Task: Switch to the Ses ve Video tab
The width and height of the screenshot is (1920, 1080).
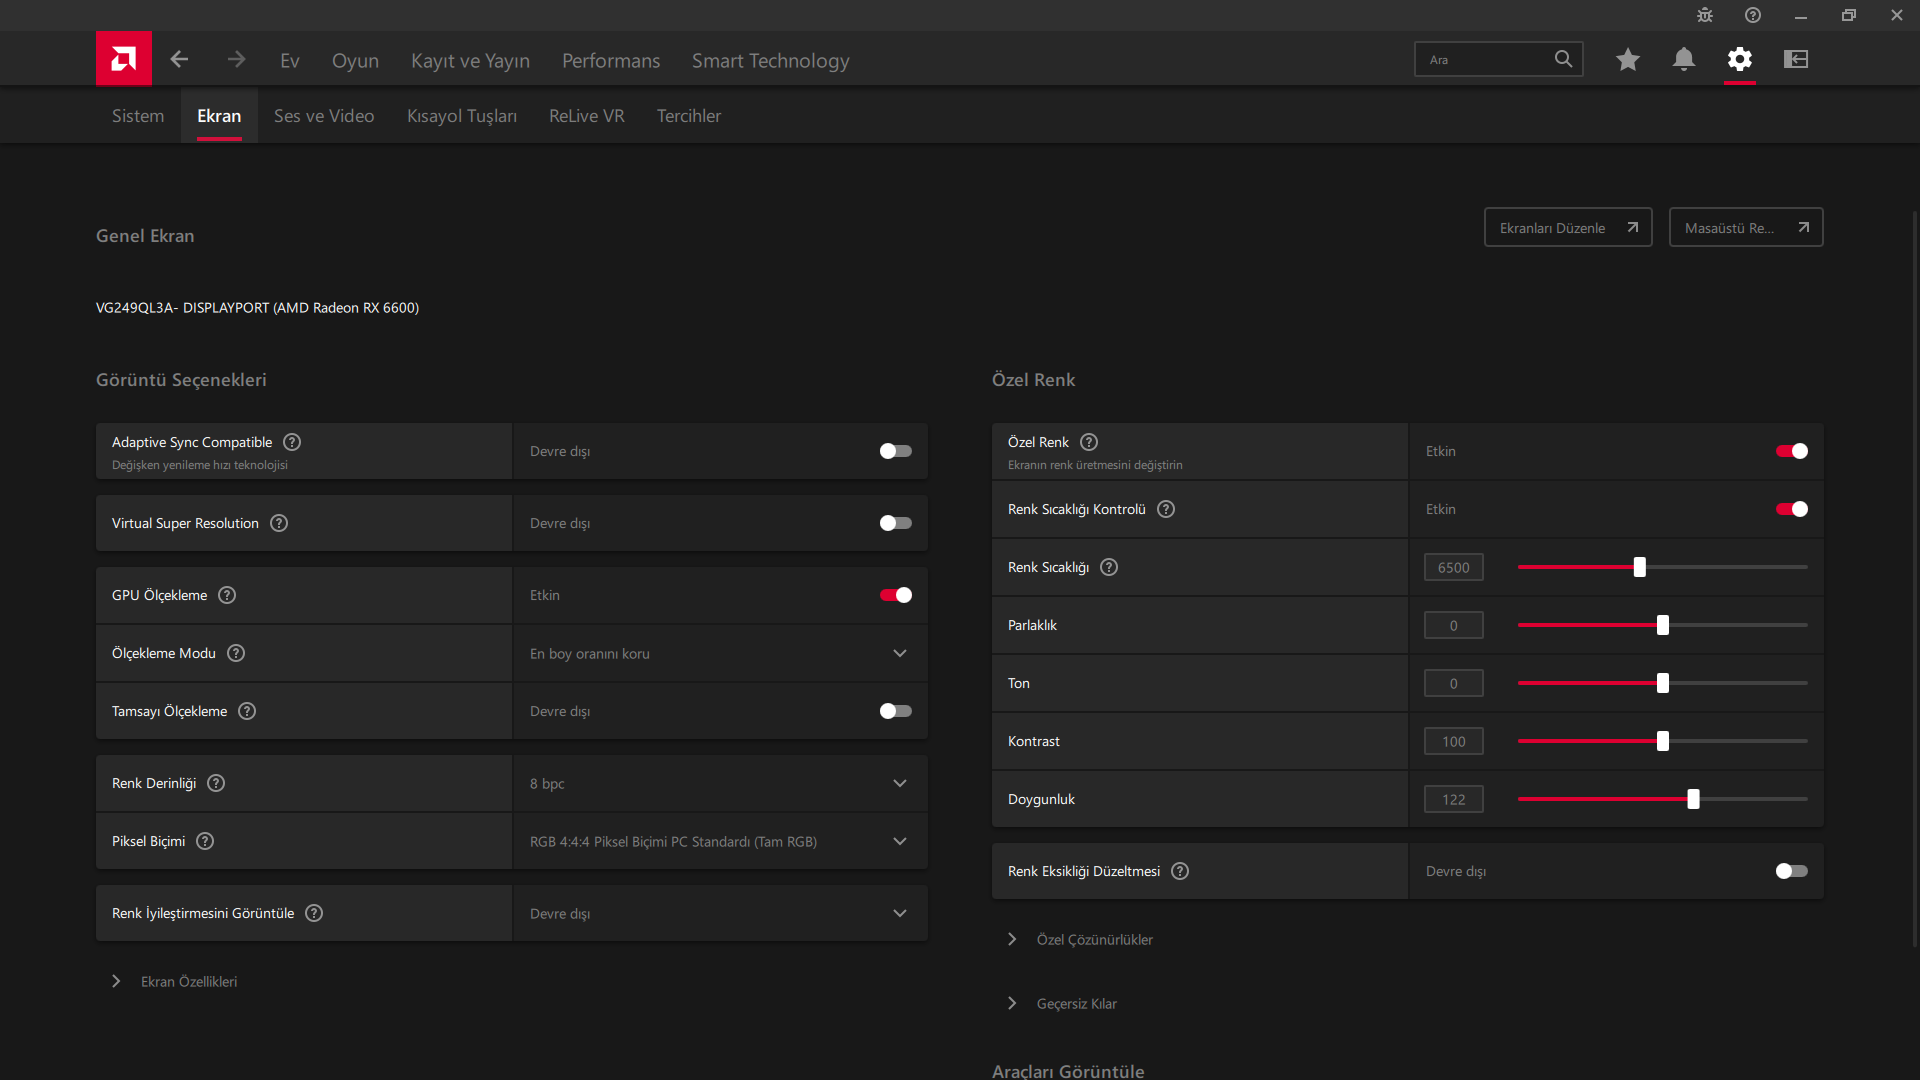Action: tap(324, 116)
